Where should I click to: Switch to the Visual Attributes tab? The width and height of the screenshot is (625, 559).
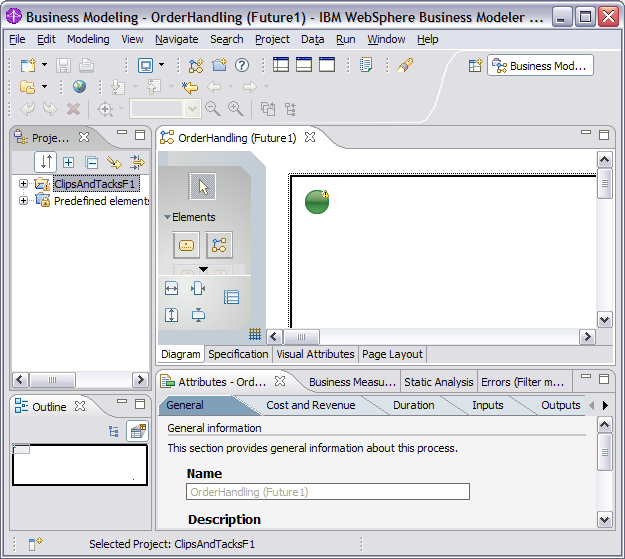click(315, 354)
